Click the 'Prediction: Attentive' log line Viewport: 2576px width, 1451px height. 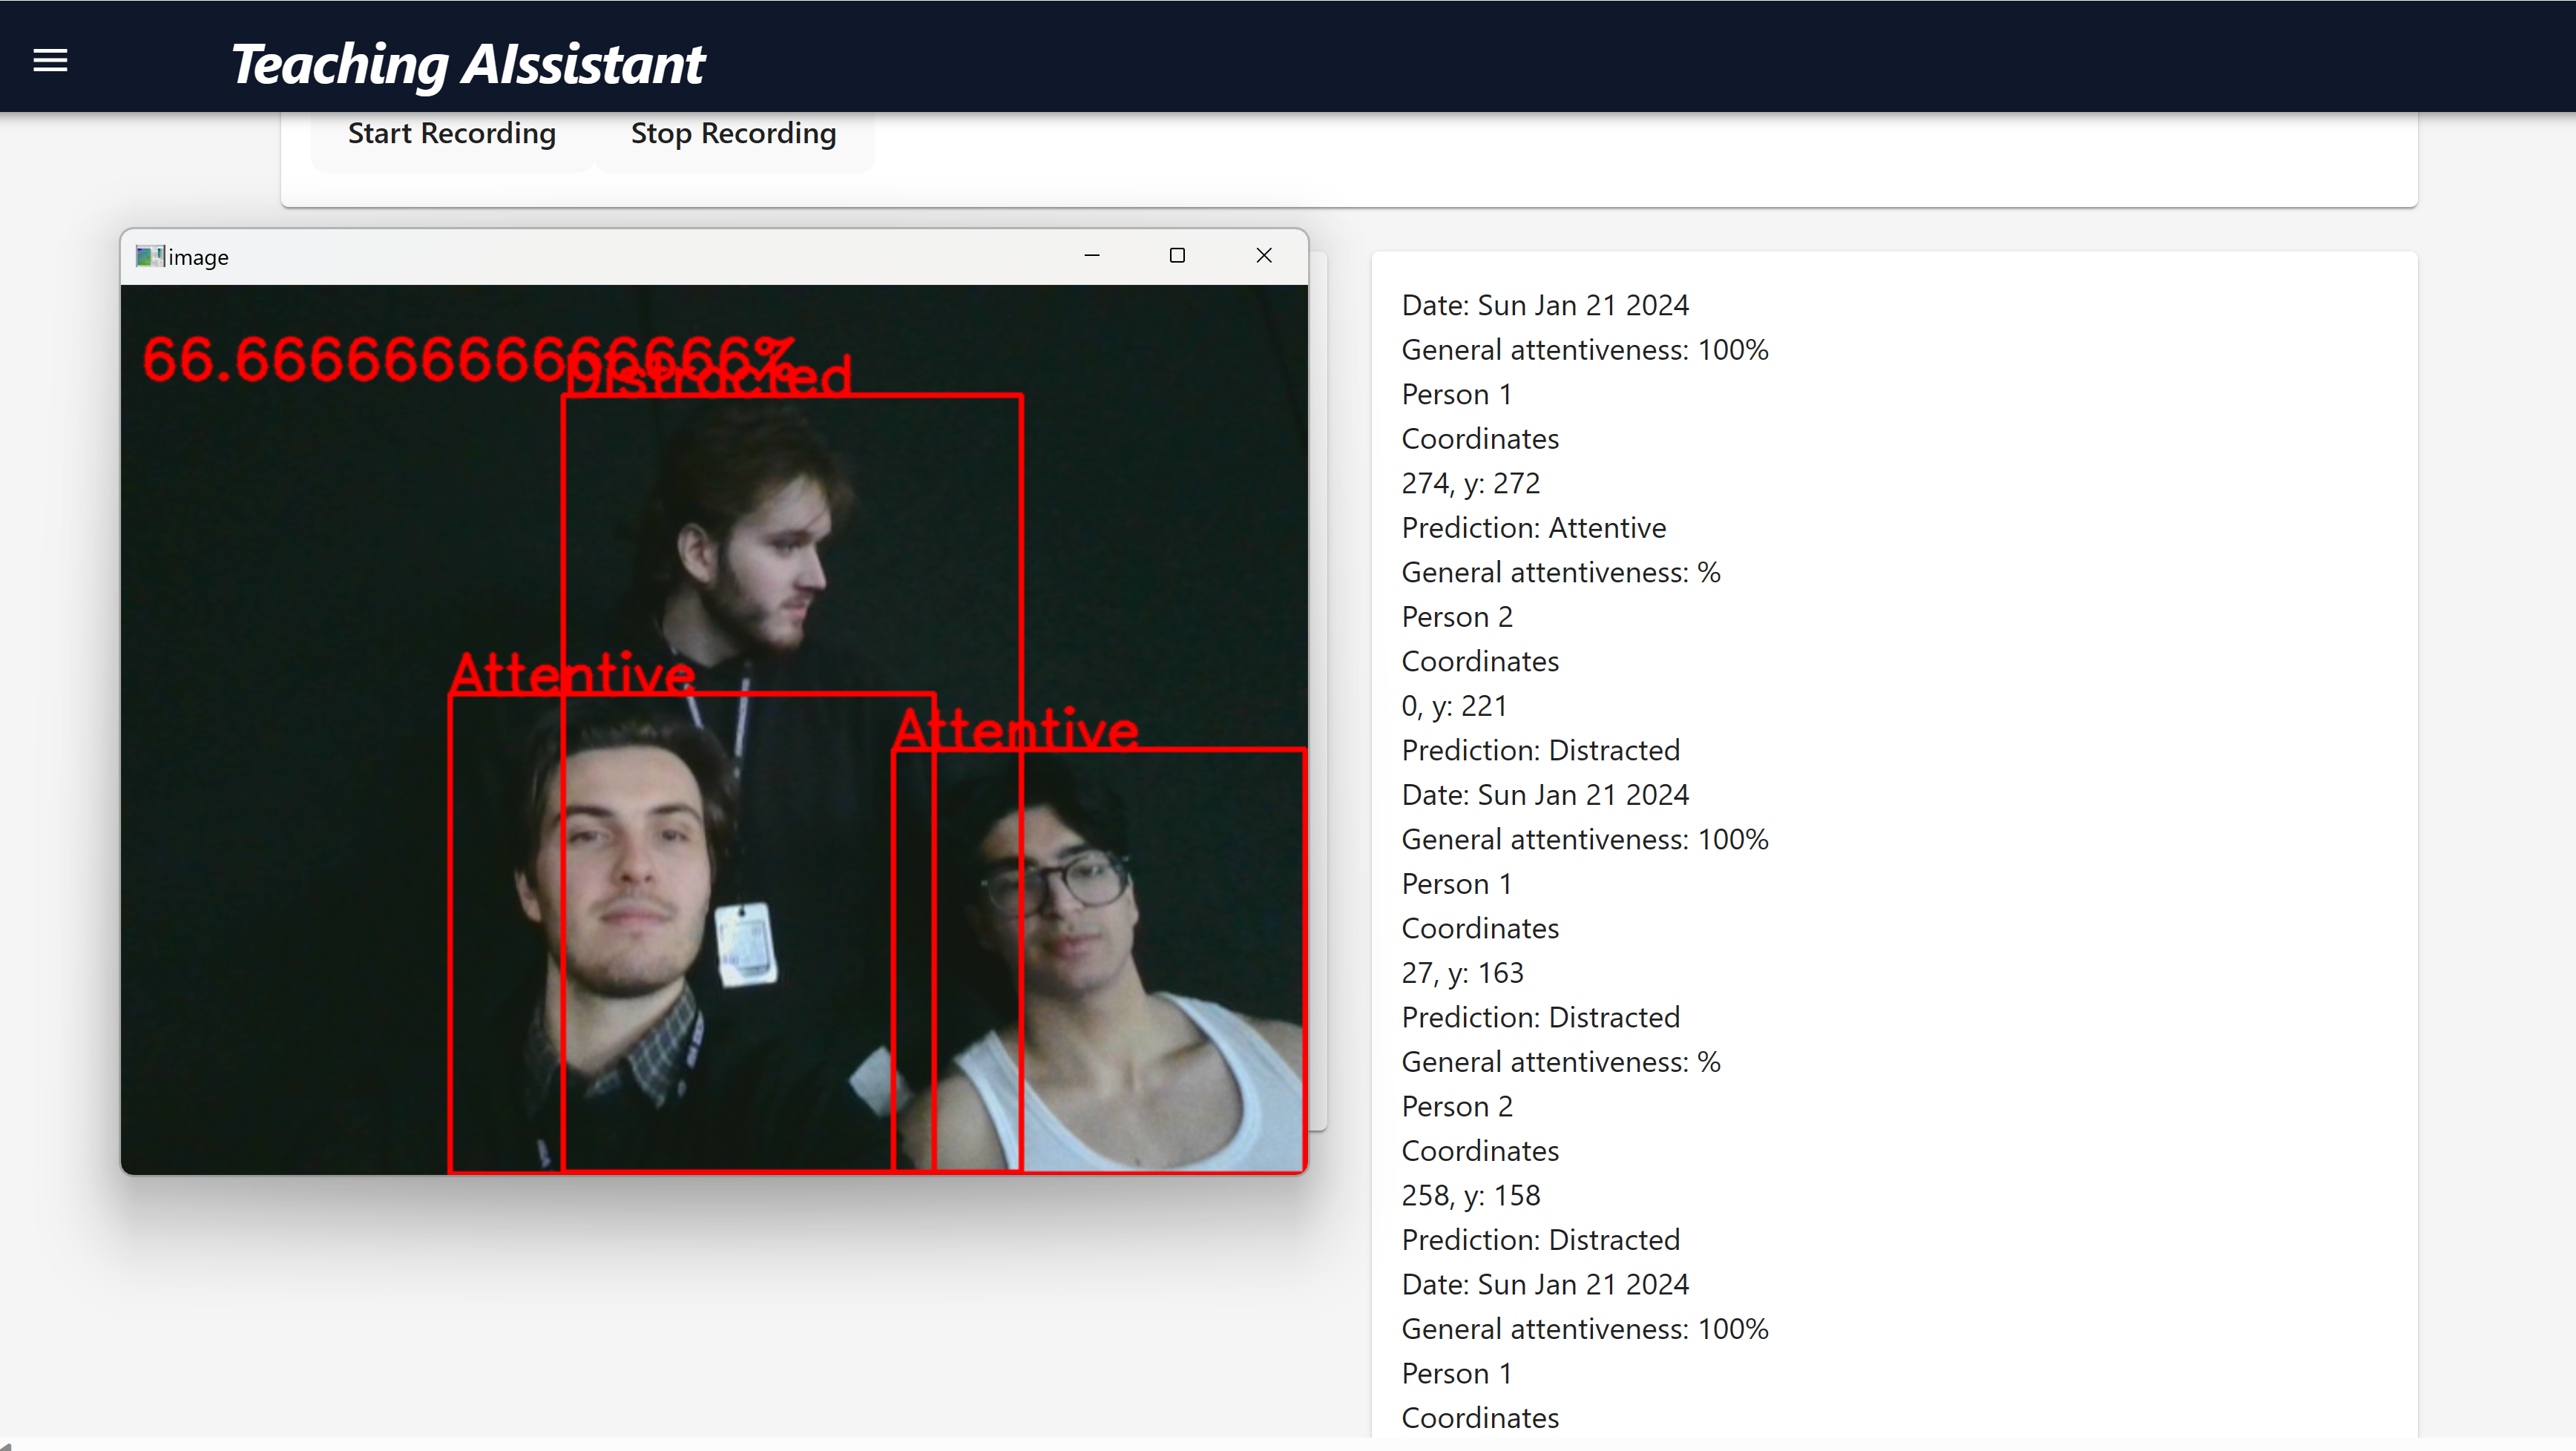(x=1533, y=528)
